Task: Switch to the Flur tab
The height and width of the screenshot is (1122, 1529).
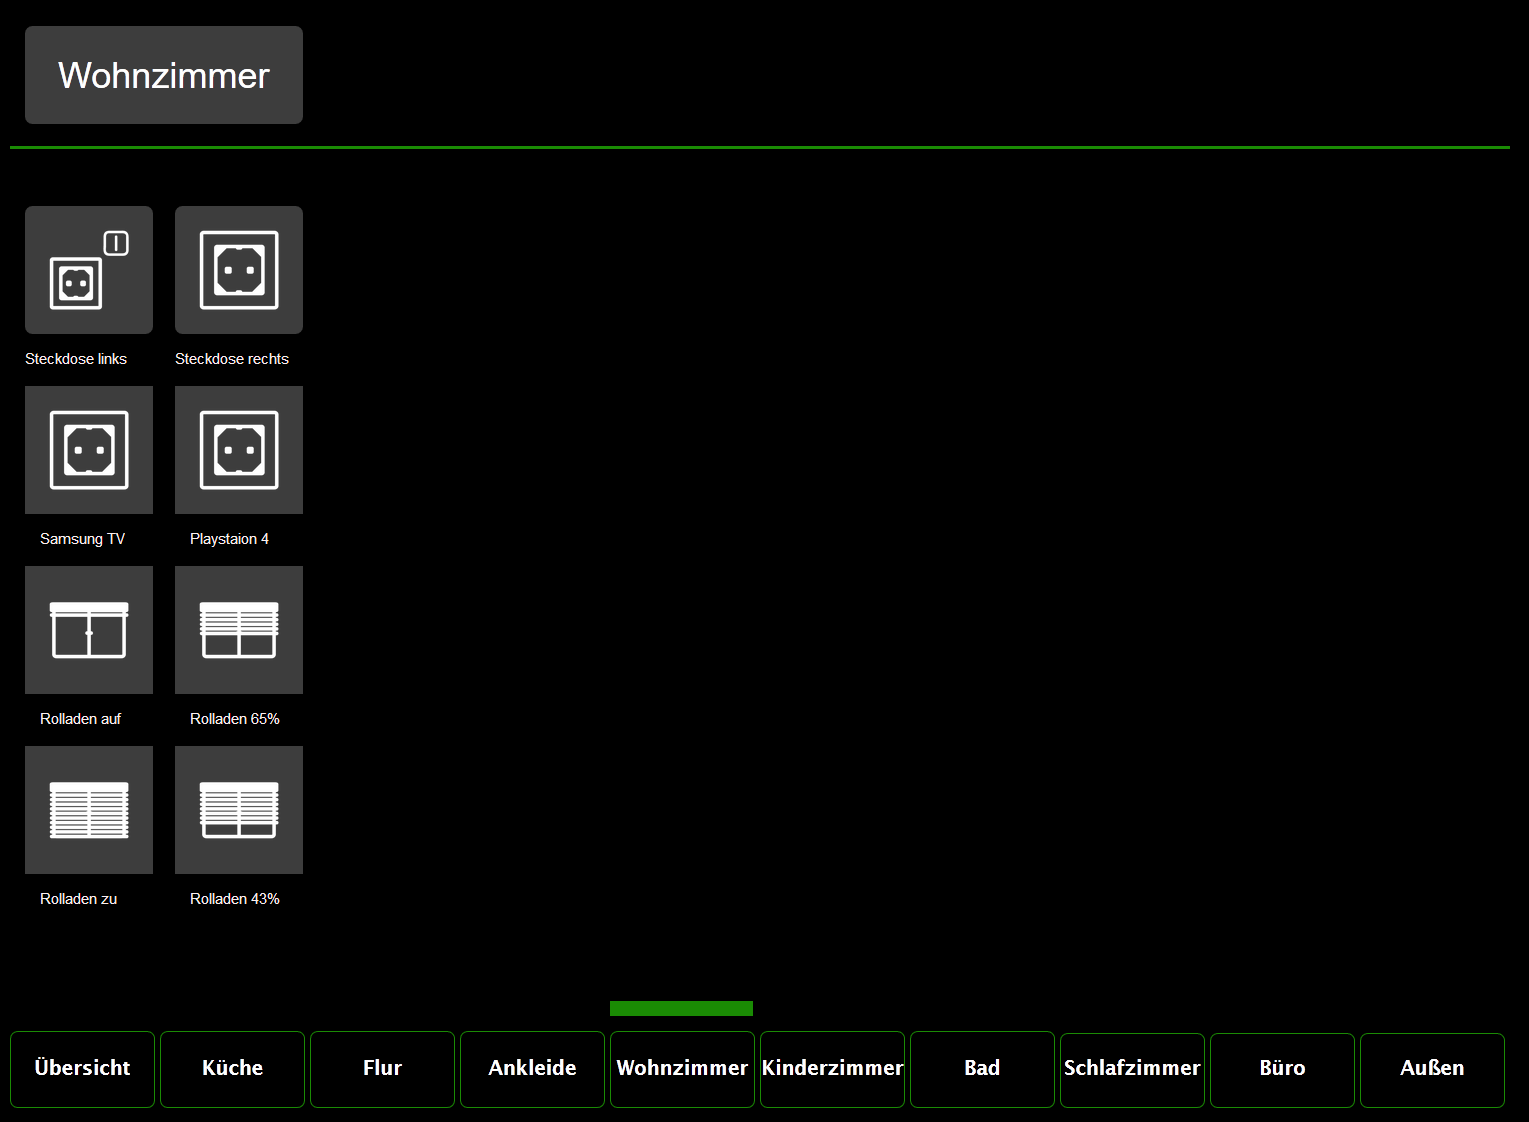Action: (382, 1069)
